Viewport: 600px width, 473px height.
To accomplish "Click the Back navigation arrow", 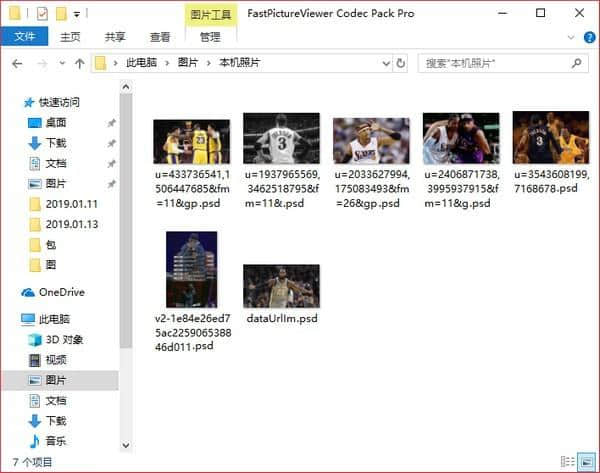I will [x=17, y=63].
